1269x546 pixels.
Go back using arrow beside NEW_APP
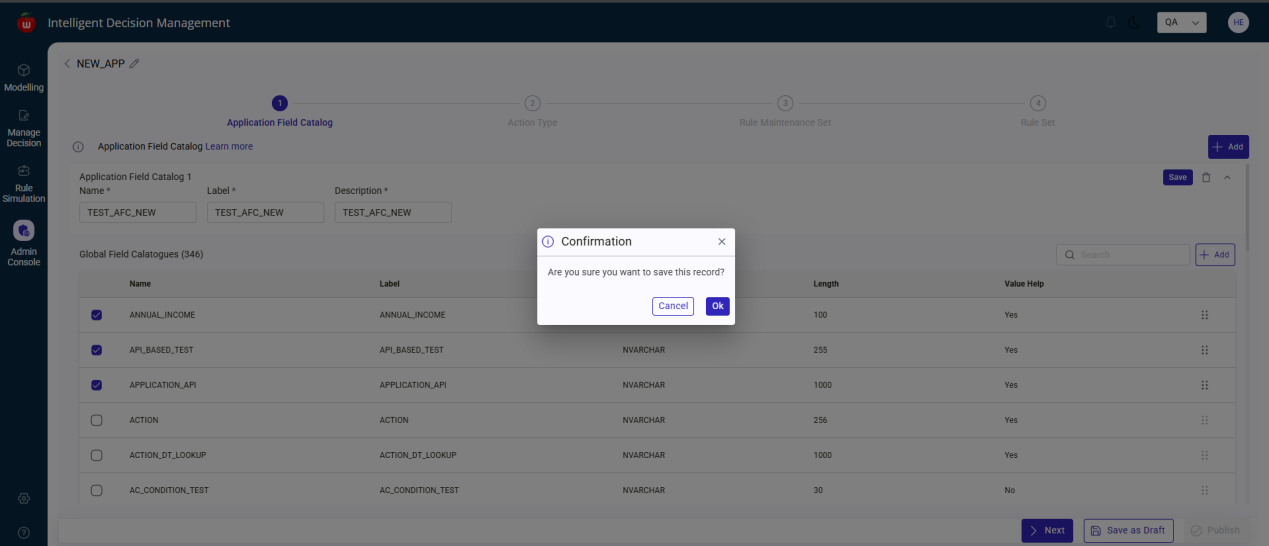pos(67,63)
